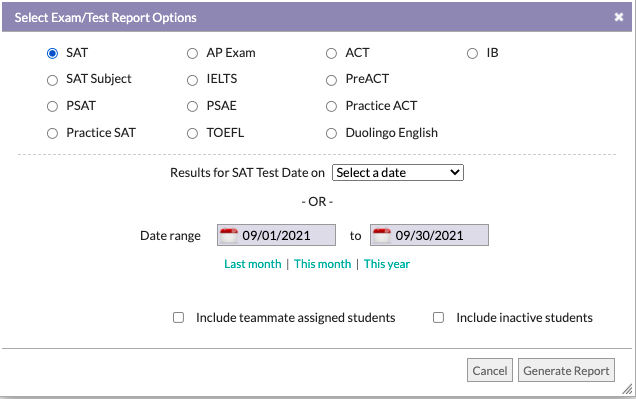Image resolution: width=636 pixels, height=399 pixels.
Task: Select the Practice ACT option
Action: 331,106
